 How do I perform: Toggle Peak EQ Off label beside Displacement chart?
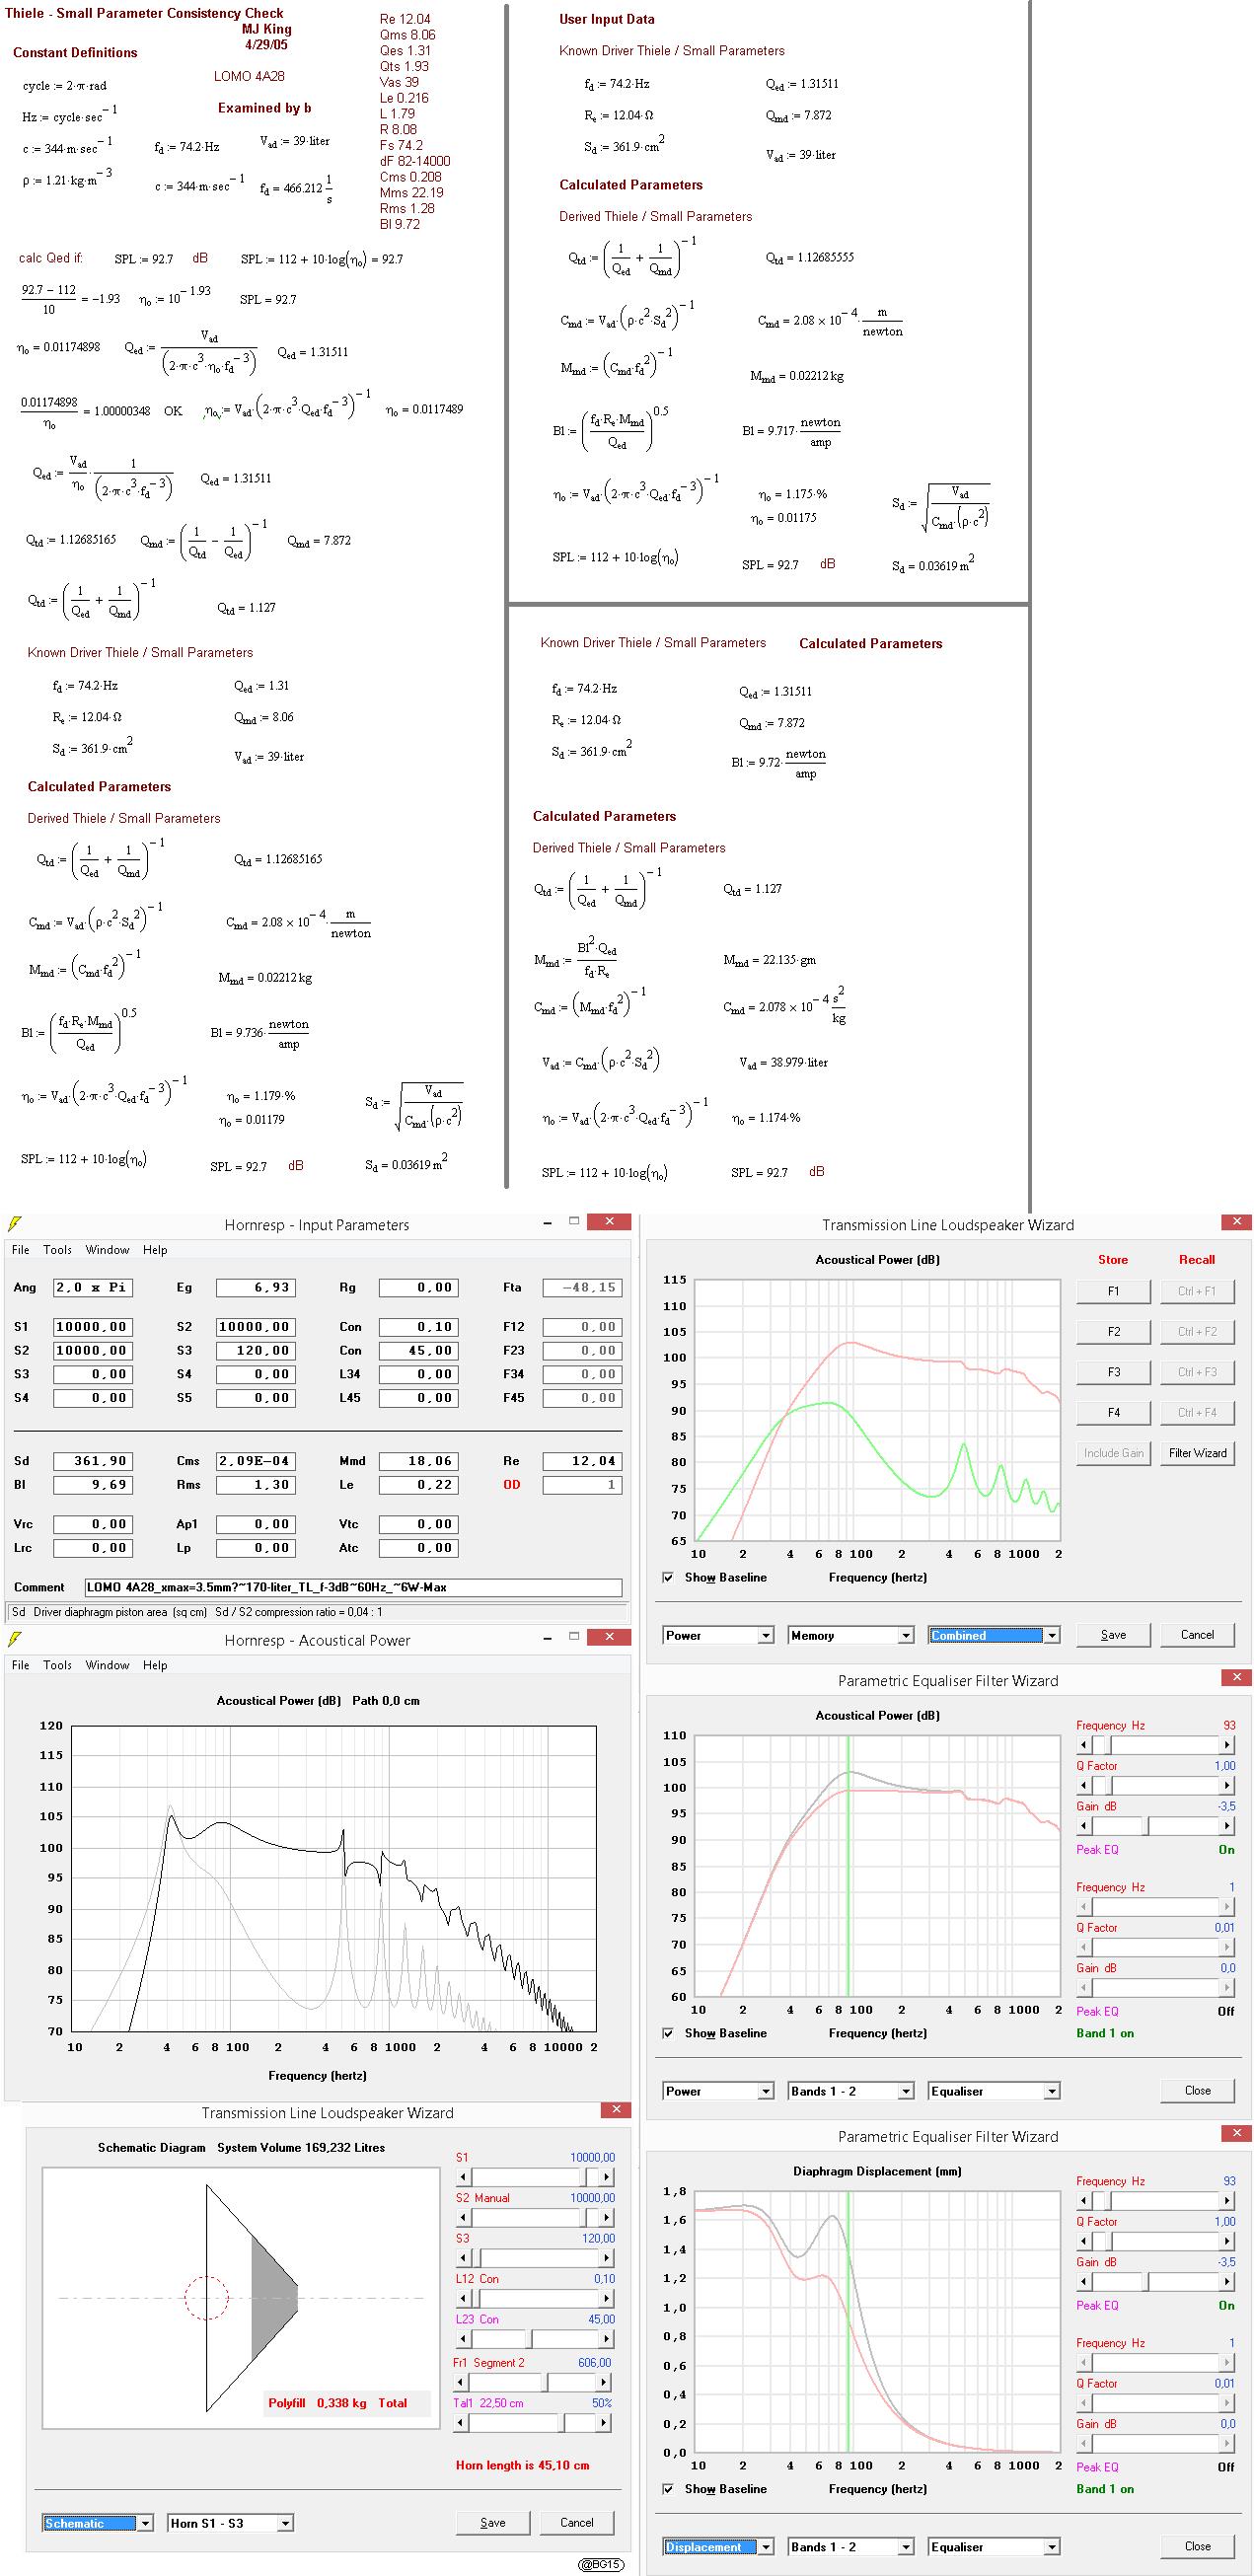point(1226,2467)
